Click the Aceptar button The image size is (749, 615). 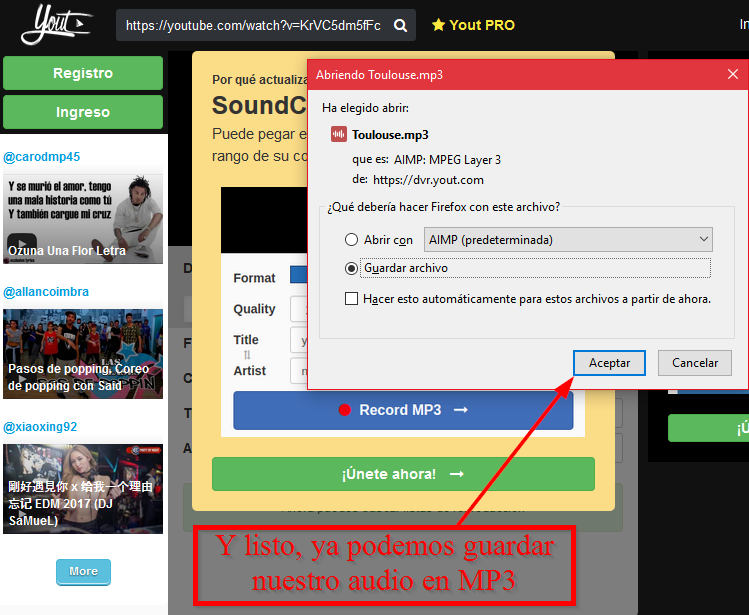609,363
